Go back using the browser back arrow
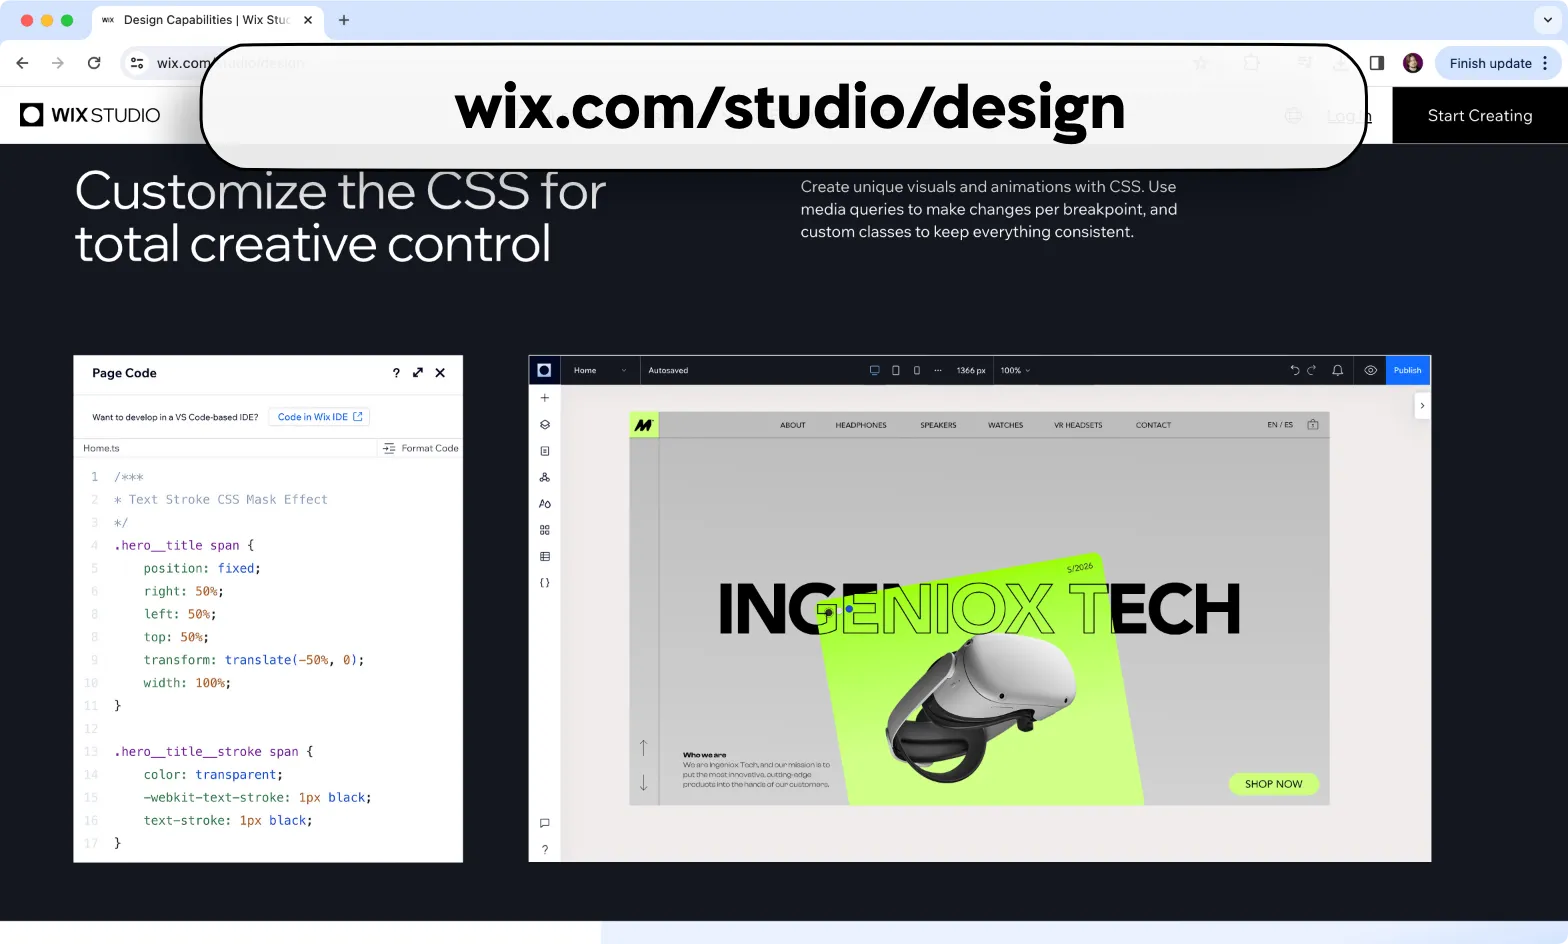 click(x=22, y=63)
